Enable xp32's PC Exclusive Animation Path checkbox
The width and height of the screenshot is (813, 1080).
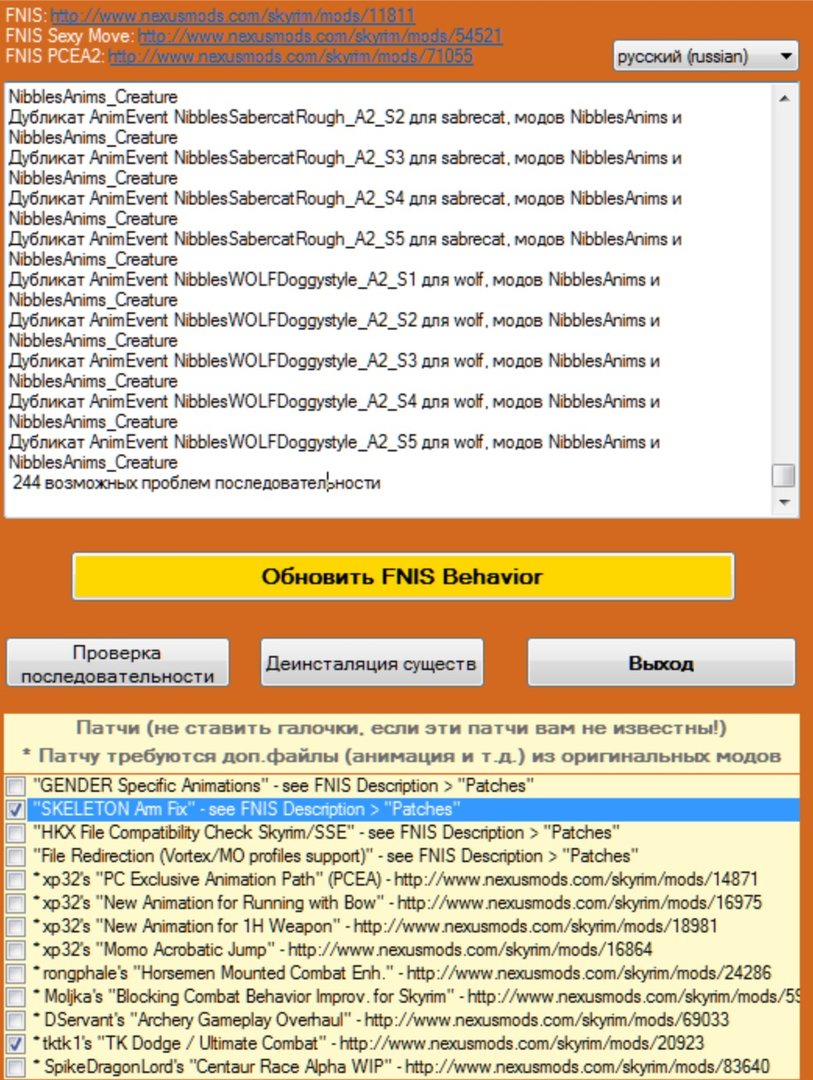click(x=16, y=880)
